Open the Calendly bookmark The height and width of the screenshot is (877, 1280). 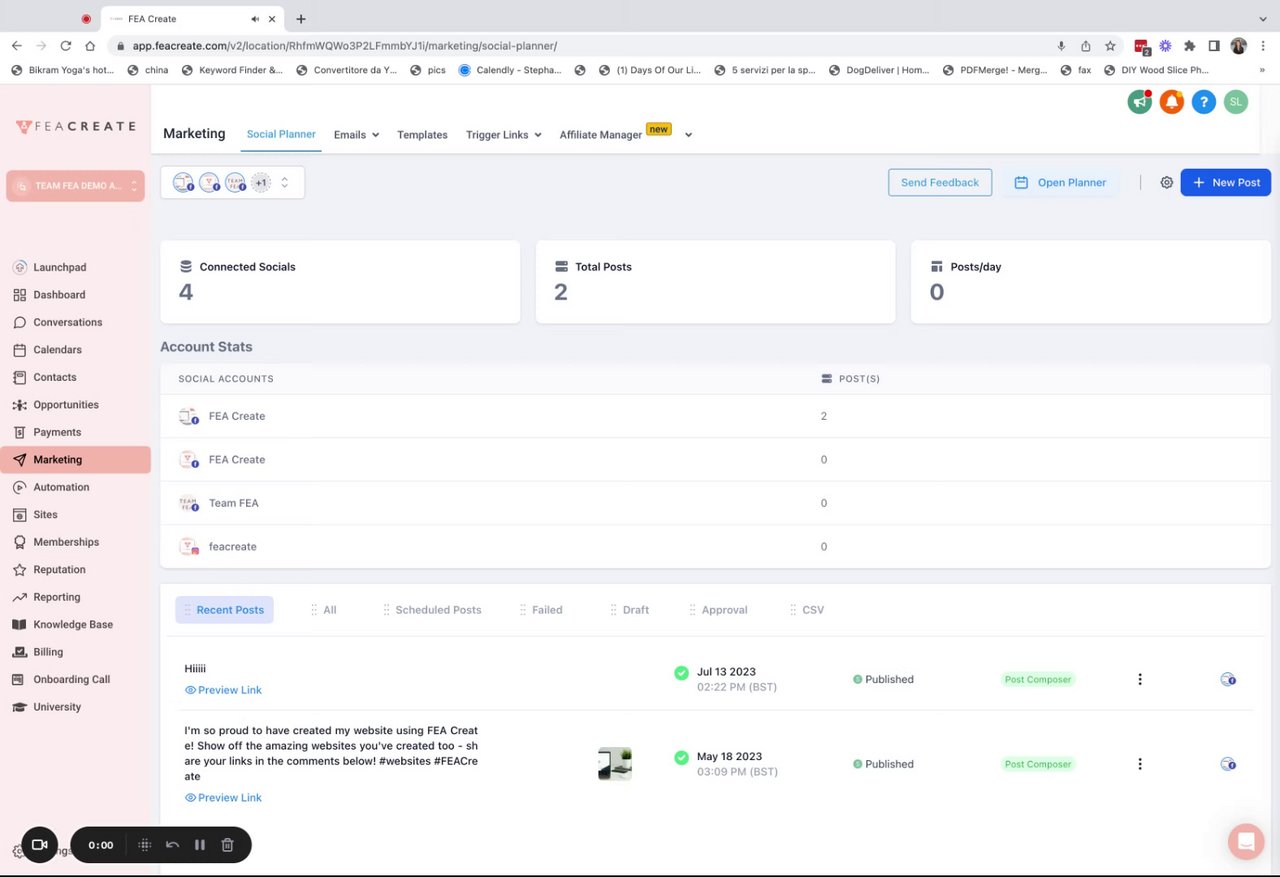[x=510, y=70]
